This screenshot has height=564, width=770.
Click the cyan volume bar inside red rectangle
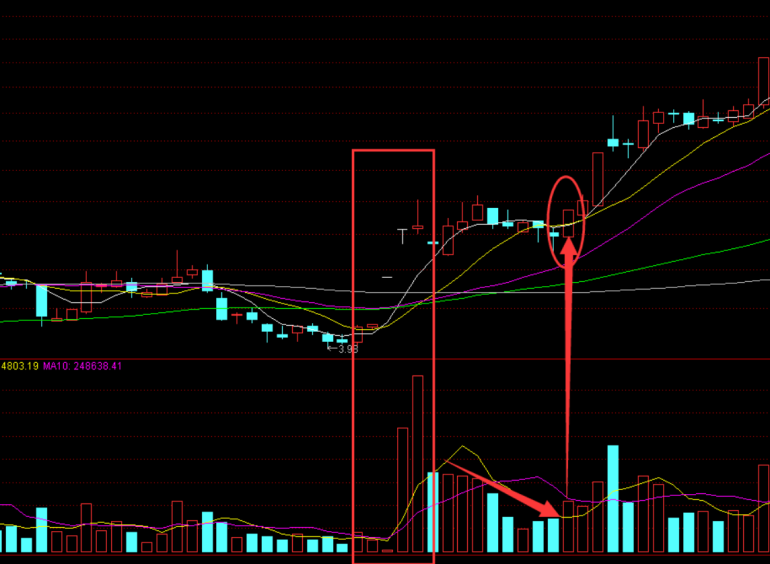tap(432, 511)
